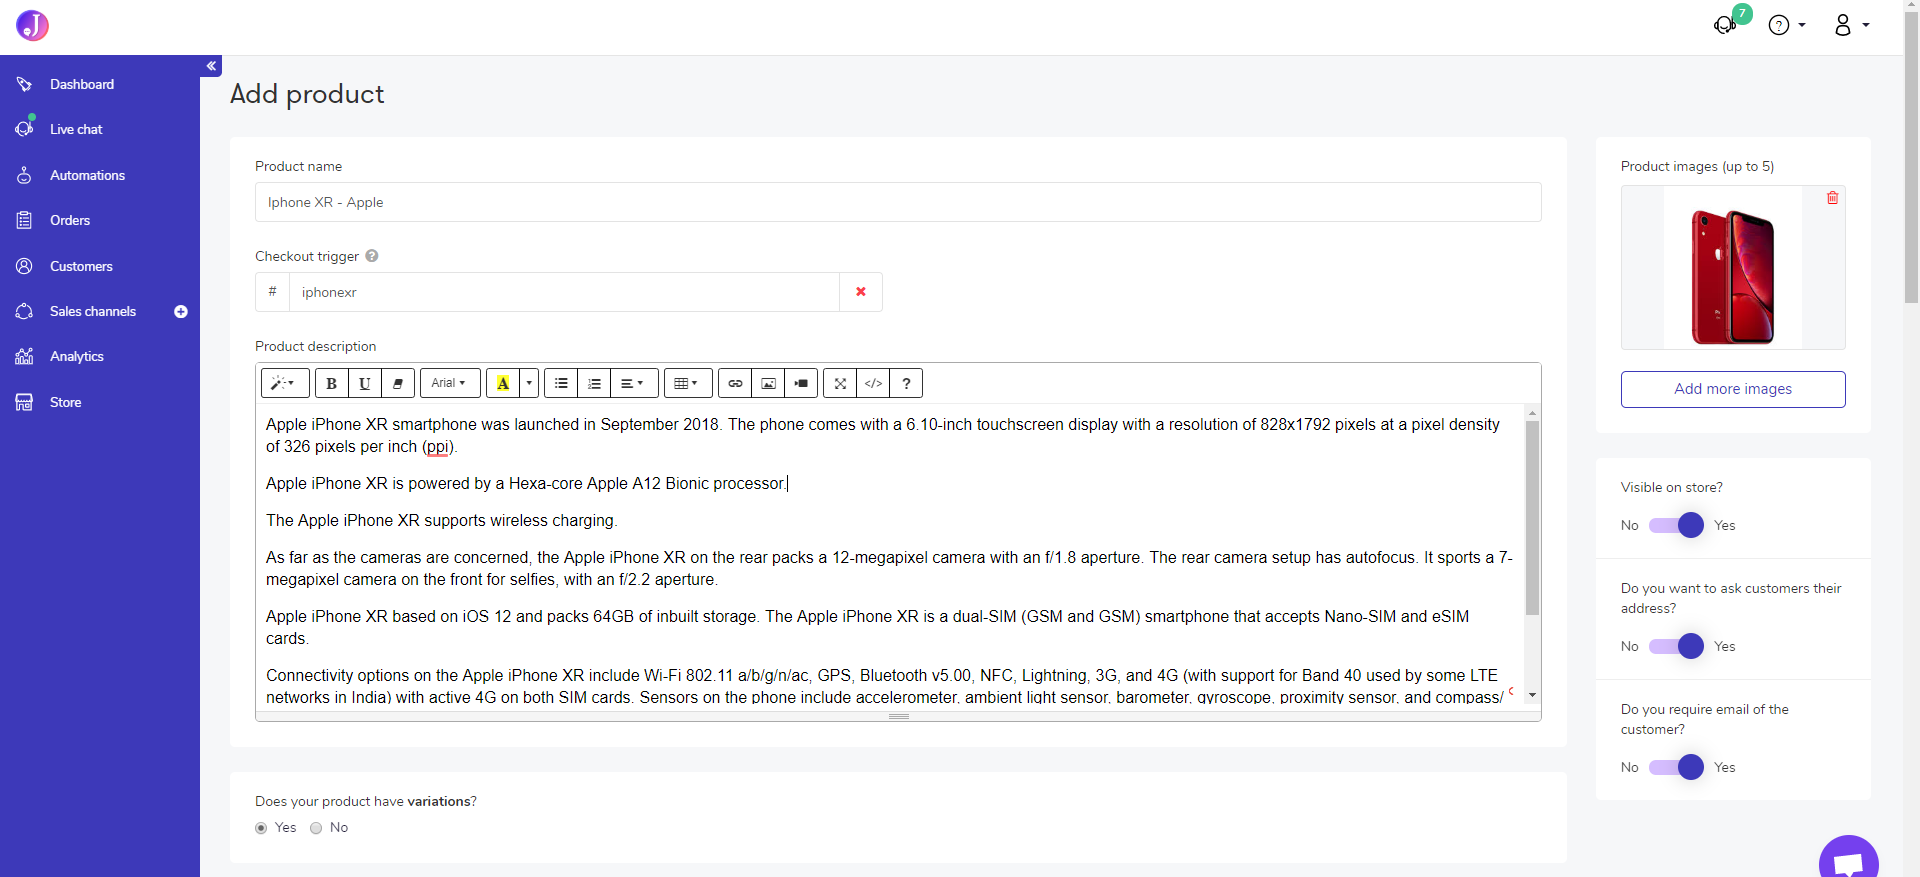1920x877 pixels.
Task: Click the page scrollbar thumb
Action: click(x=1911, y=158)
